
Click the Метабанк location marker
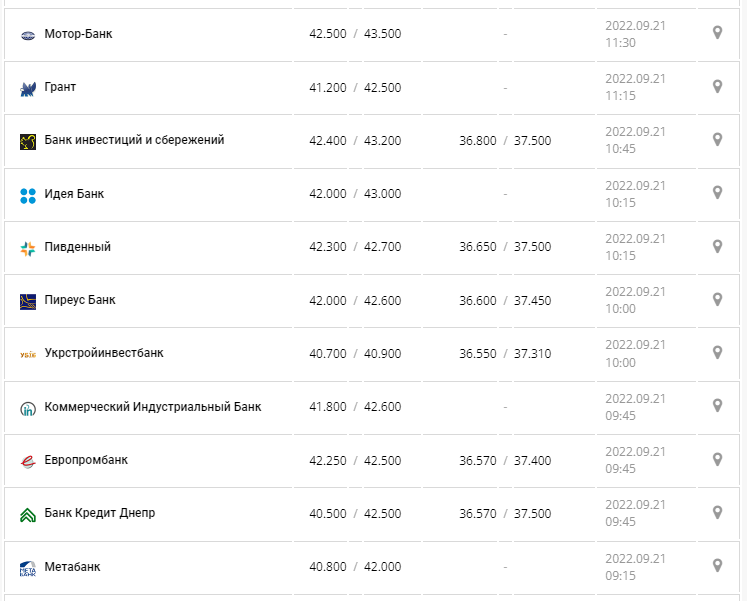pos(717,565)
